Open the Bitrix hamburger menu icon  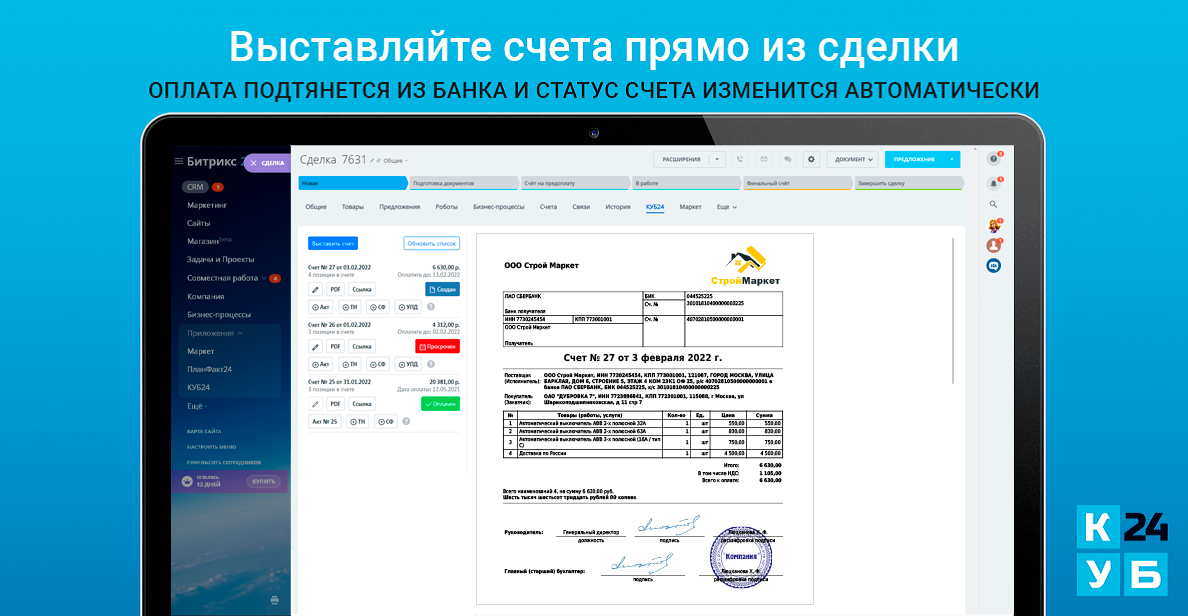(x=179, y=161)
